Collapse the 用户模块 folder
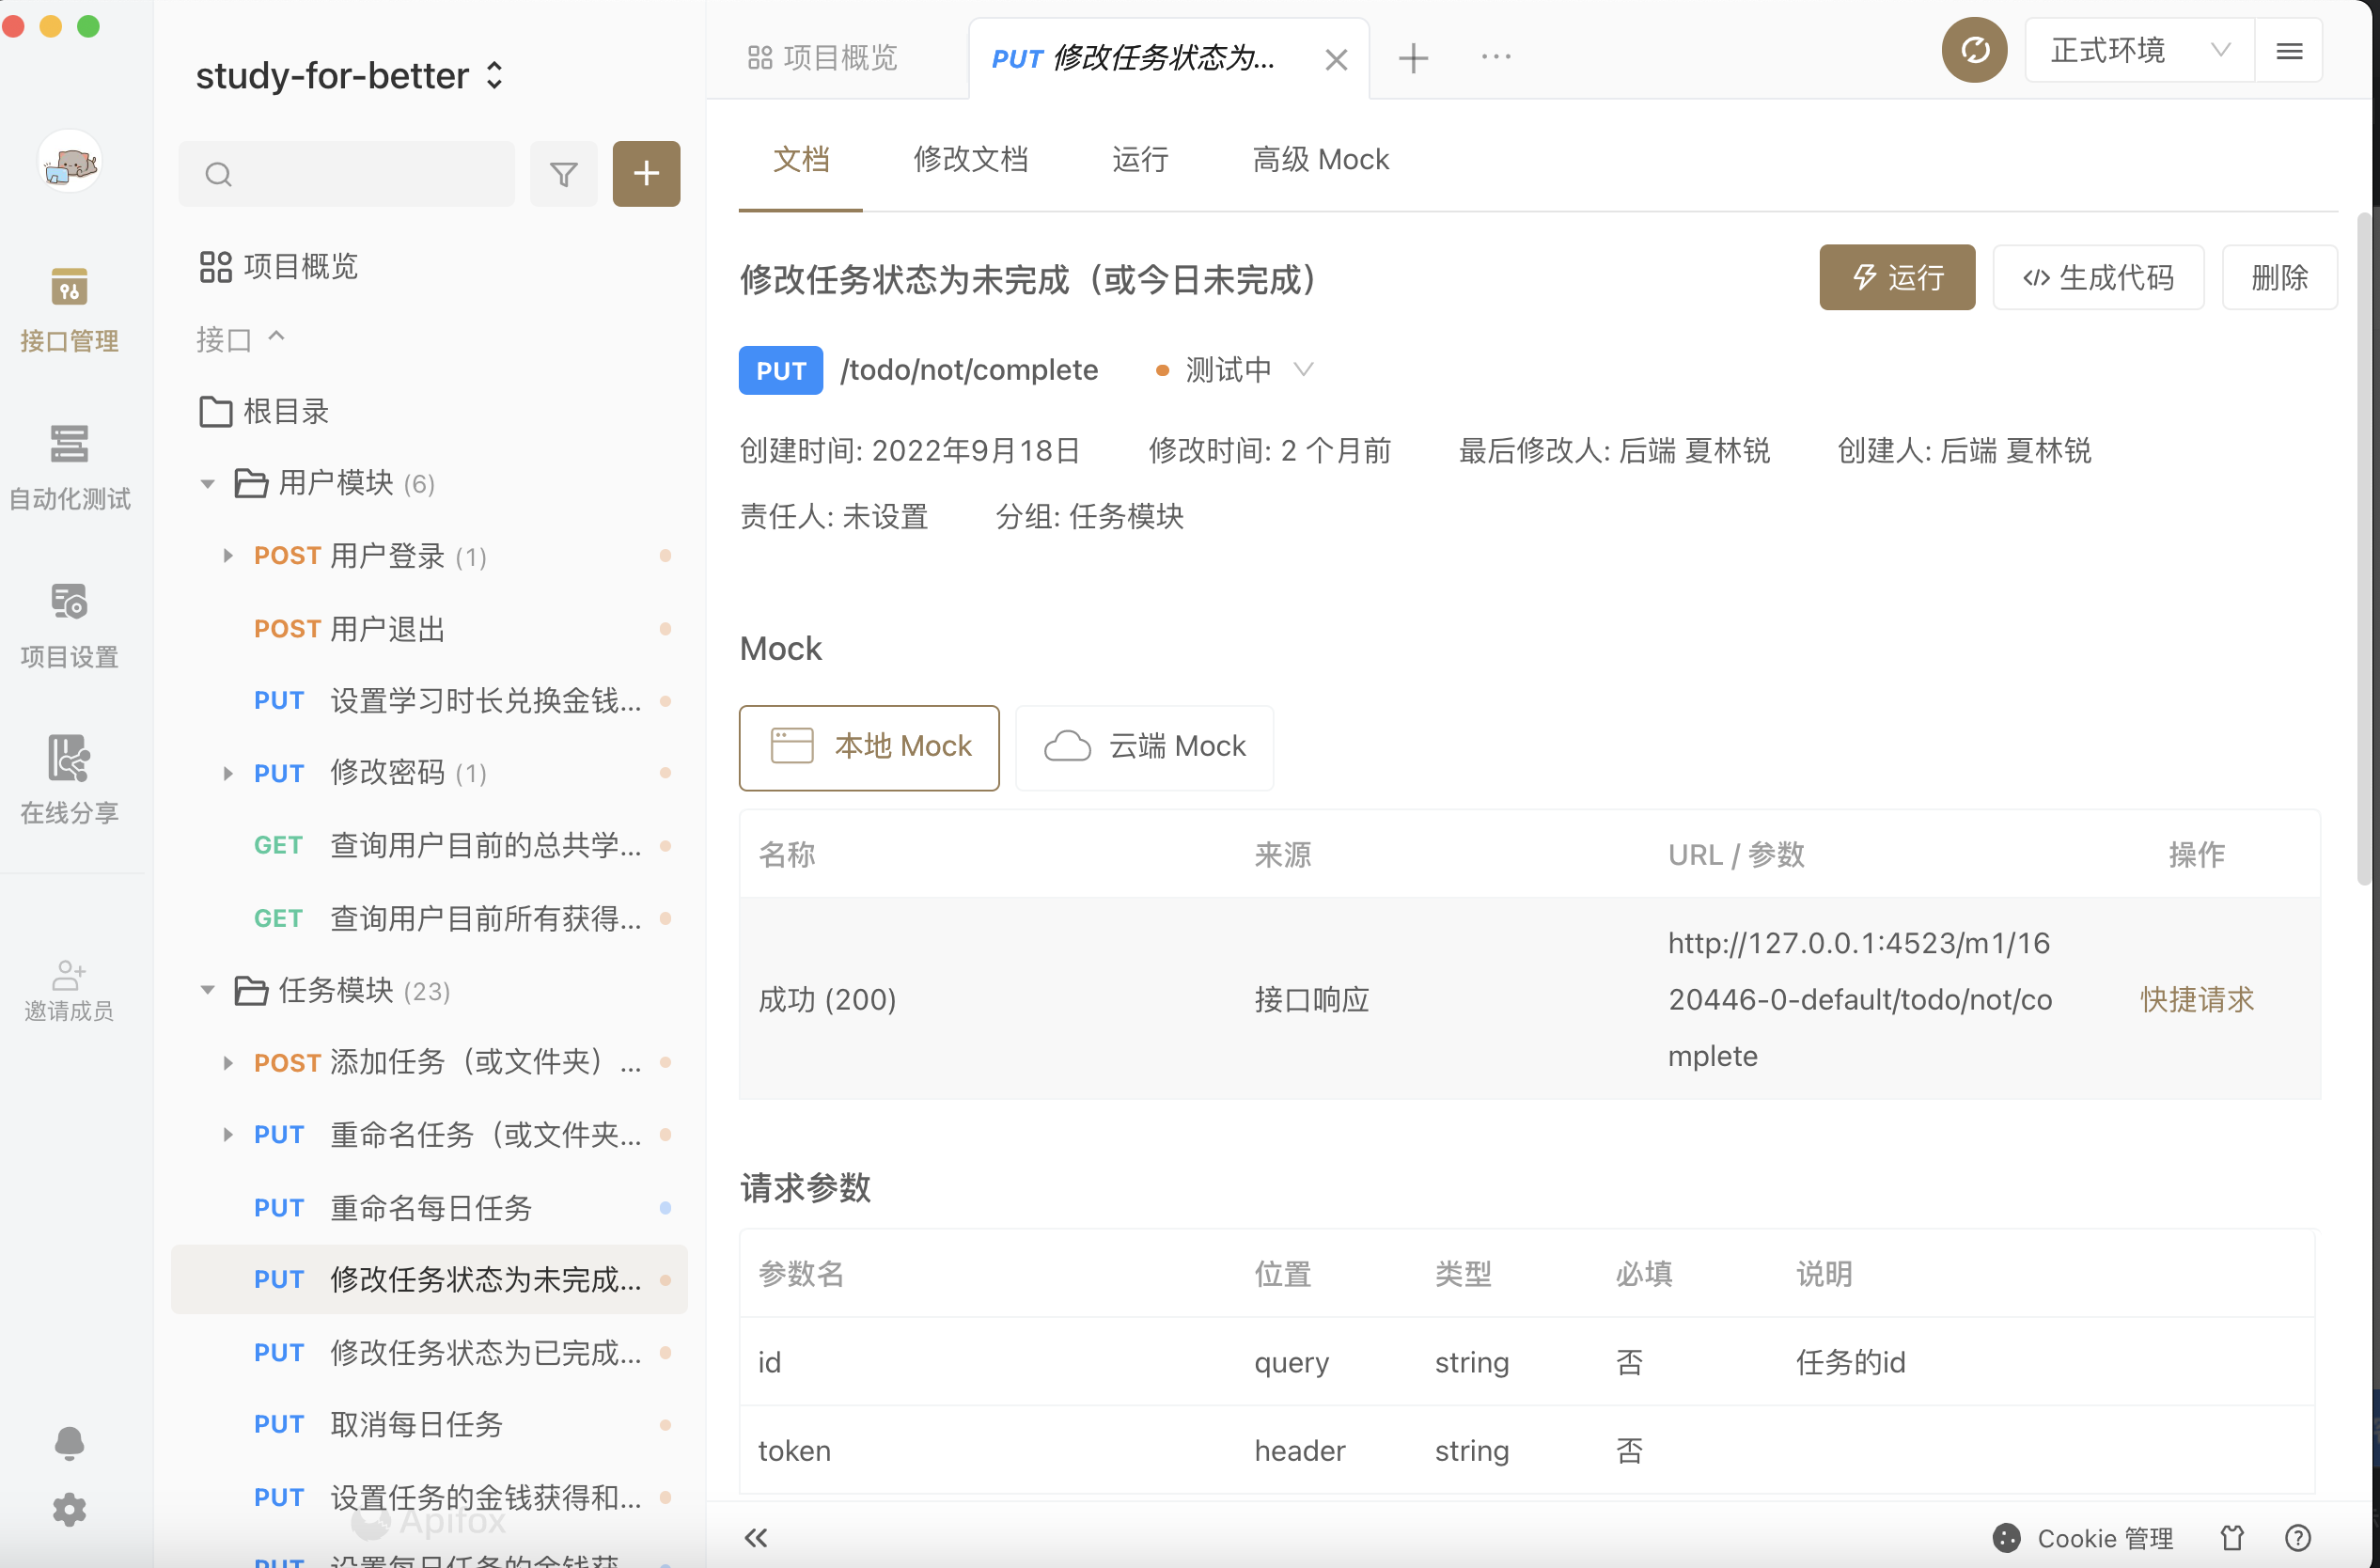The width and height of the screenshot is (2380, 1568). (208, 484)
